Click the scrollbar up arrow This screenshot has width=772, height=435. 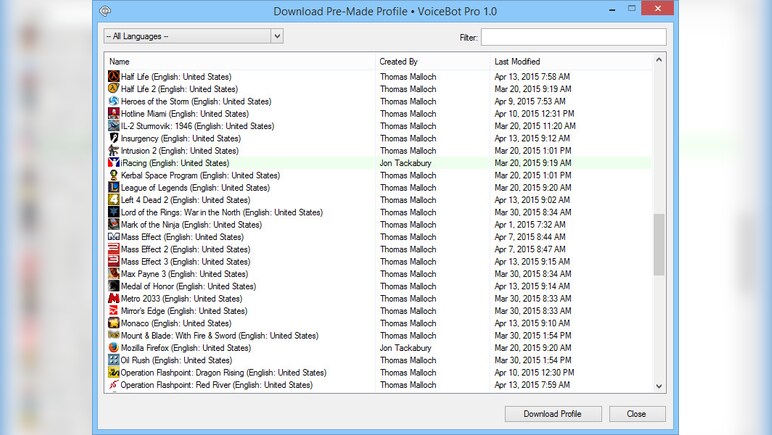pyautogui.click(x=659, y=60)
